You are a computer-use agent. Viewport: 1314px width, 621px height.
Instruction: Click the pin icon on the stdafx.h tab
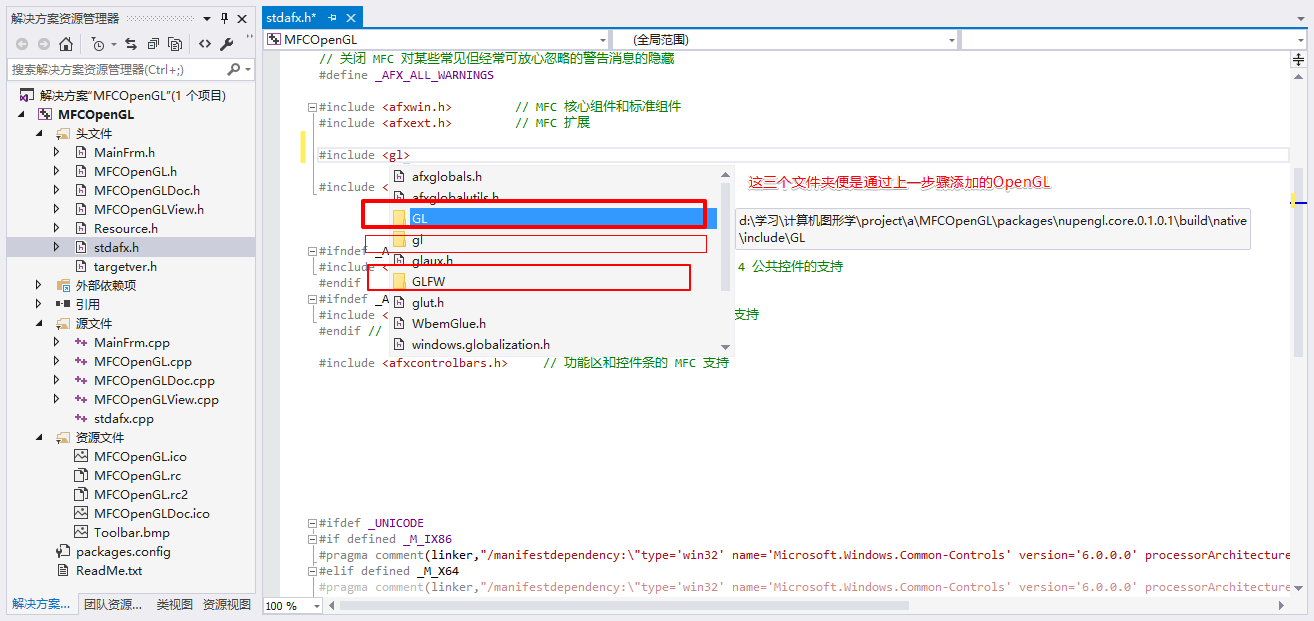(x=334, y=17)
